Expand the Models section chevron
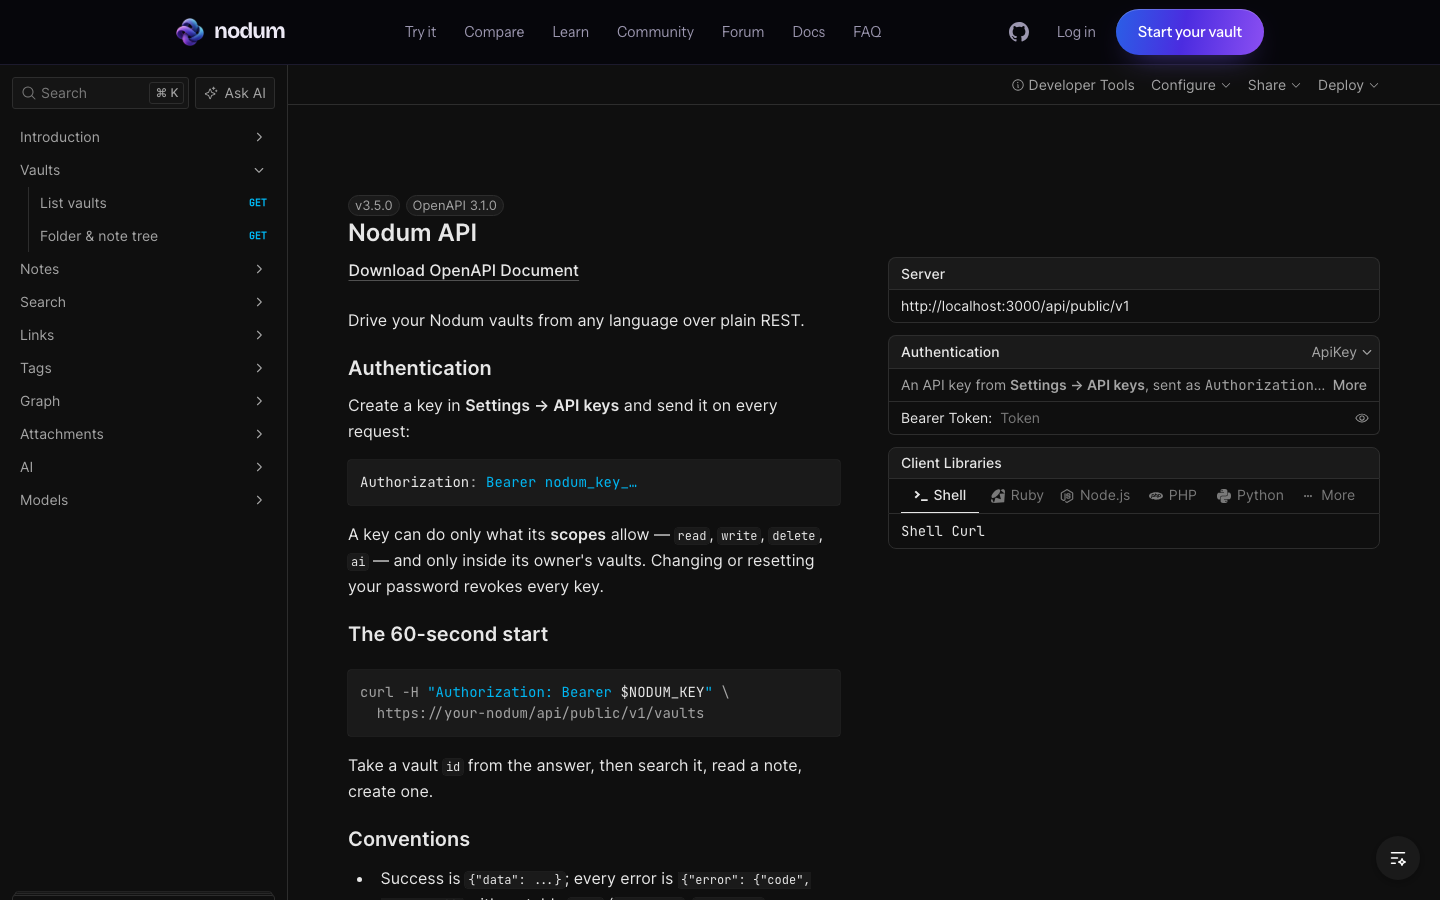The image size is (1440, 900). pos(259,500)
